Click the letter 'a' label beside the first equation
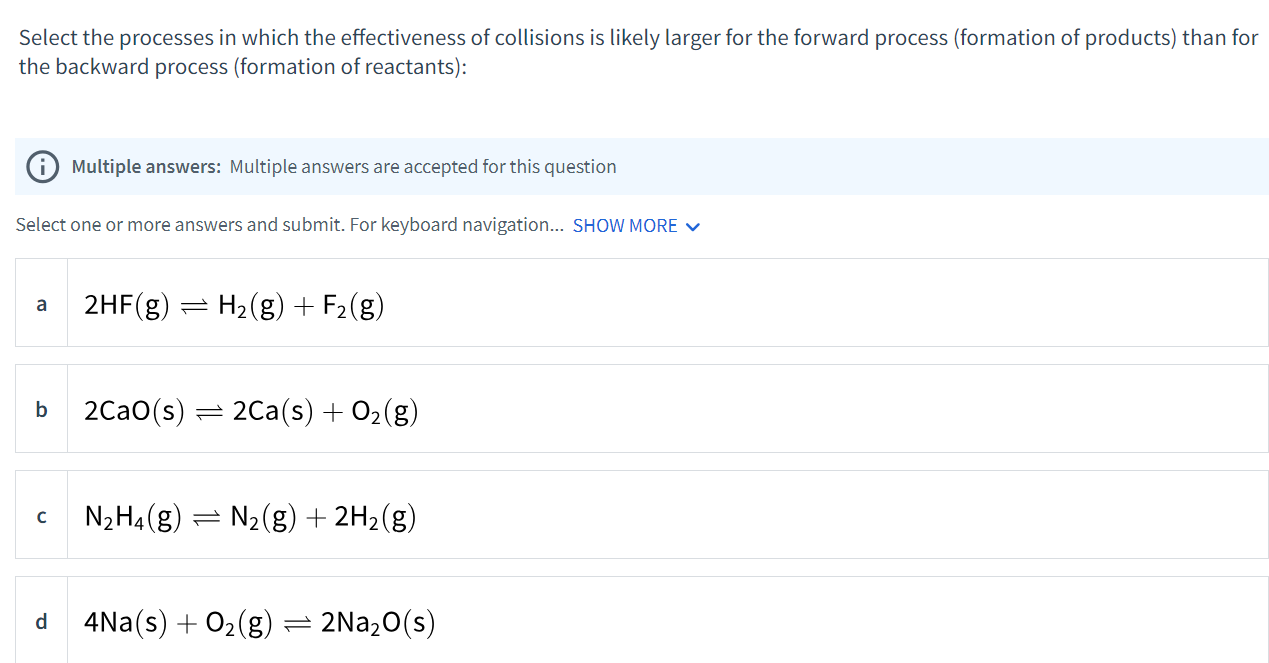This screenshot has height=663, width=1269. point(41,304)
